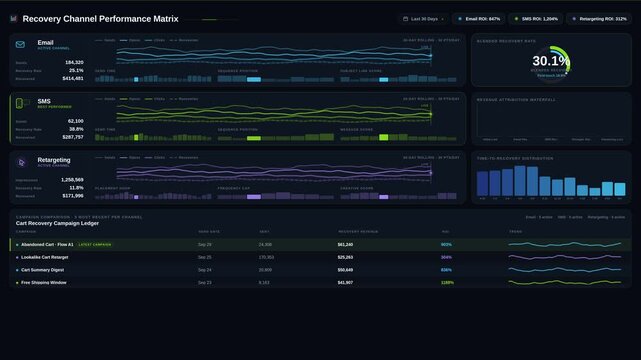The image size is (641, 360).
Task: Click the SMS line chart live endpoint marker
Action: coord(431,114)
